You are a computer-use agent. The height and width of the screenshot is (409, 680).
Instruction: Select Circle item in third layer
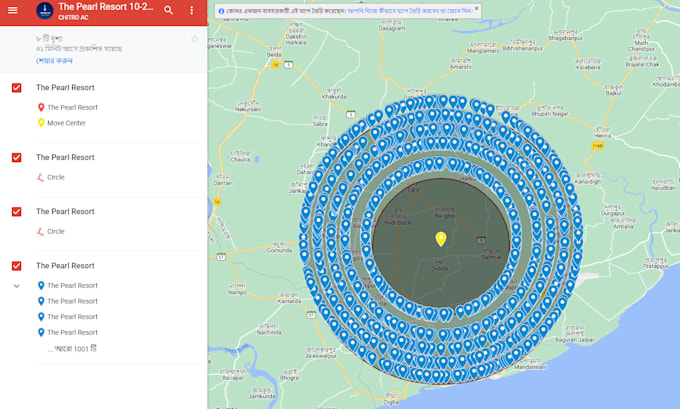click(56, 231)
